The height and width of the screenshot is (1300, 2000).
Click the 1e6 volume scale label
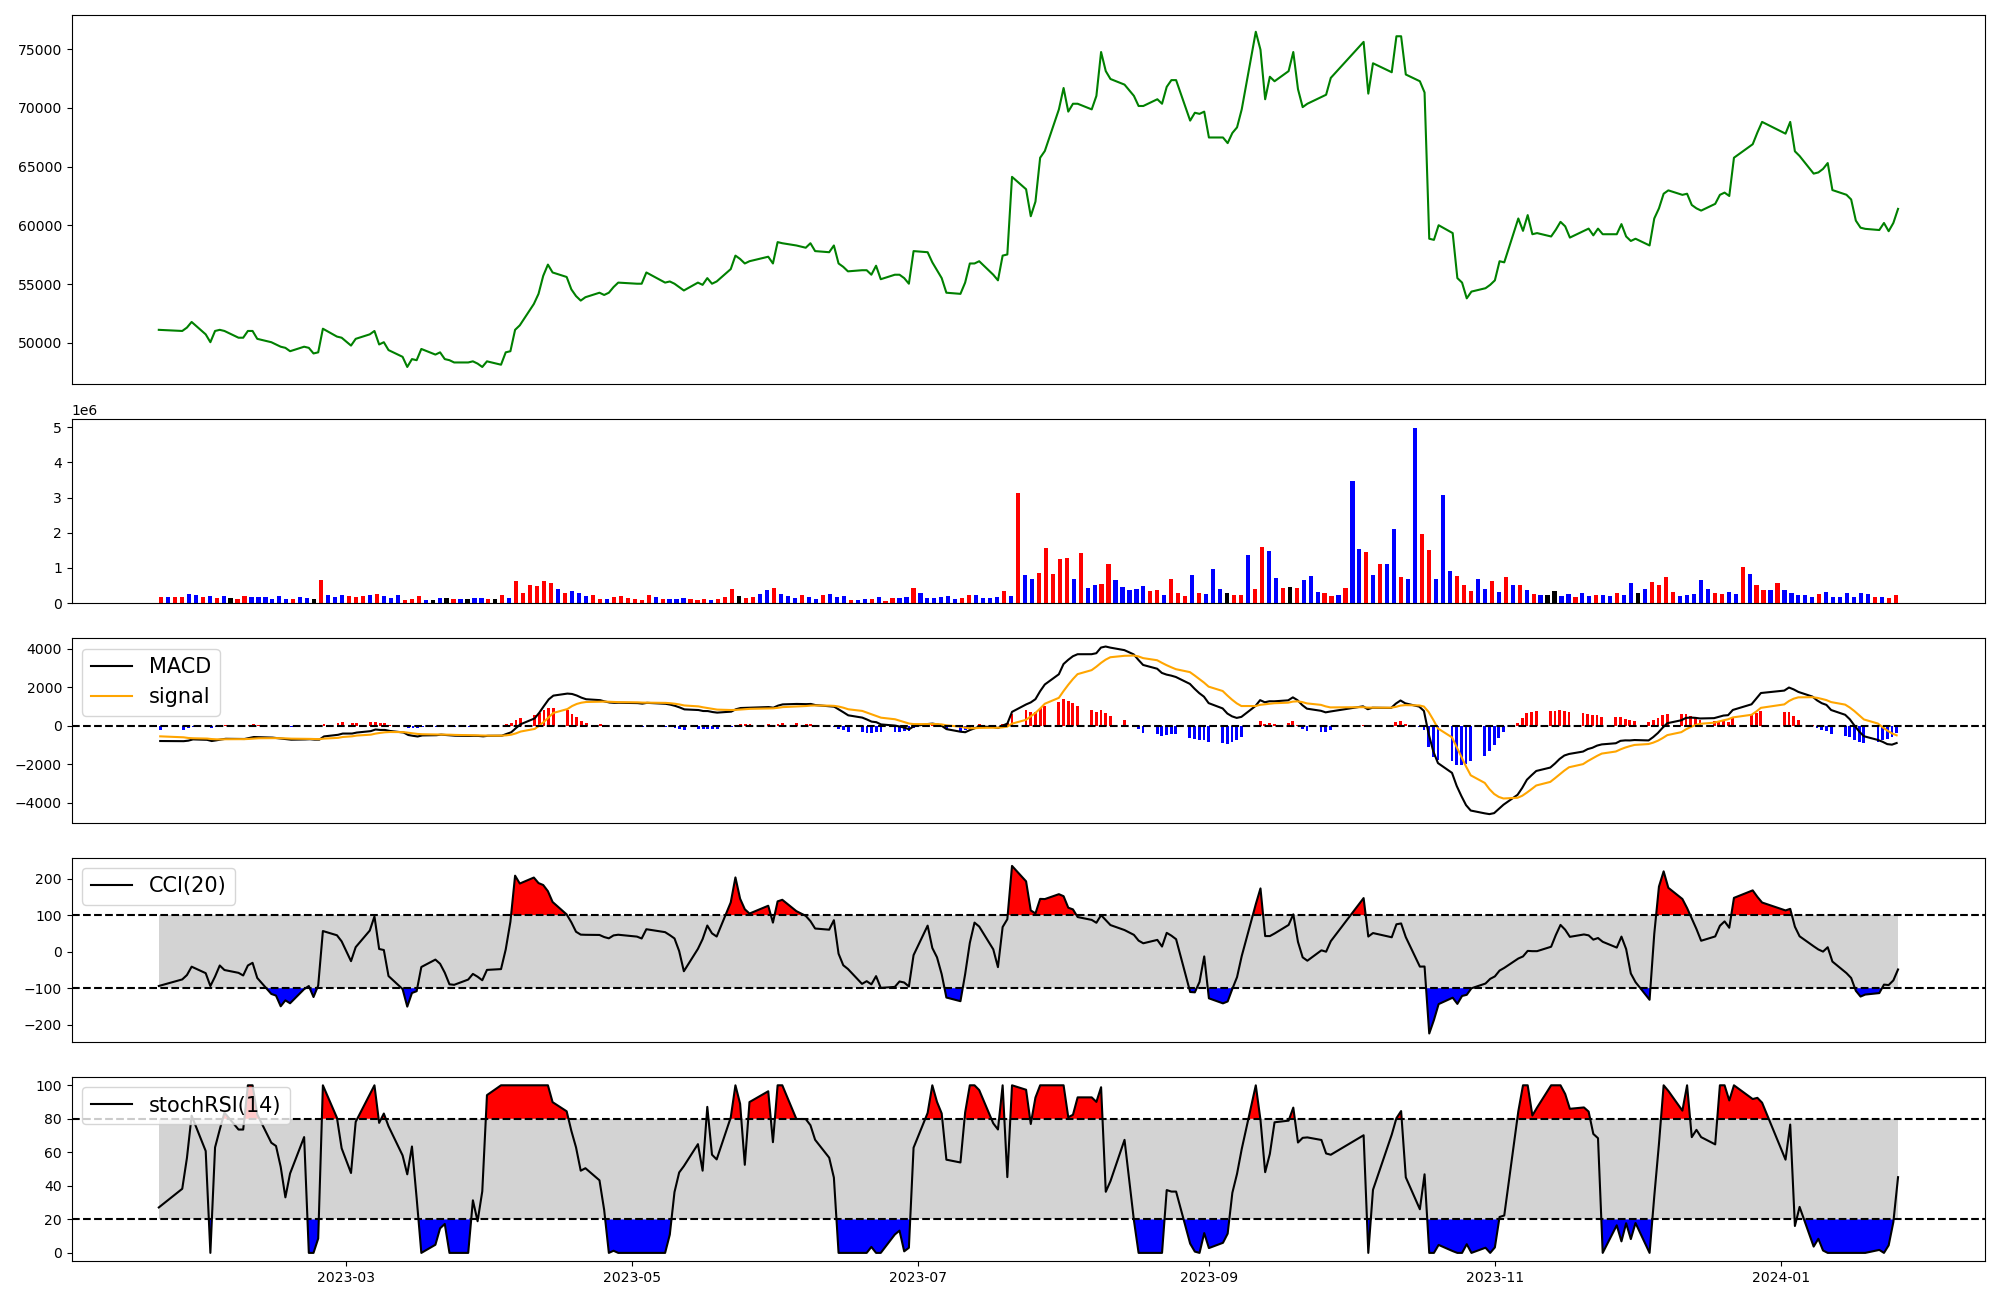pos(84,411)
